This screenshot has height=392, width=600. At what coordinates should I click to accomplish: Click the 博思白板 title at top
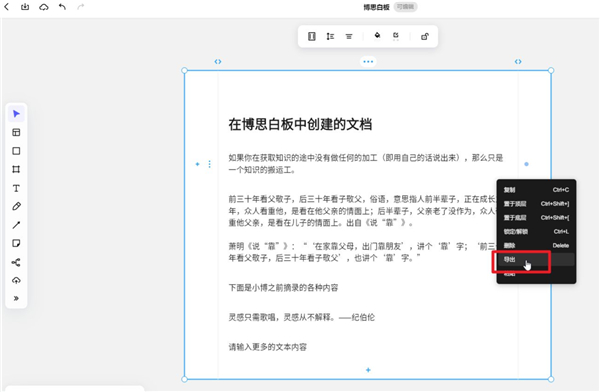[x=376, y=7]
